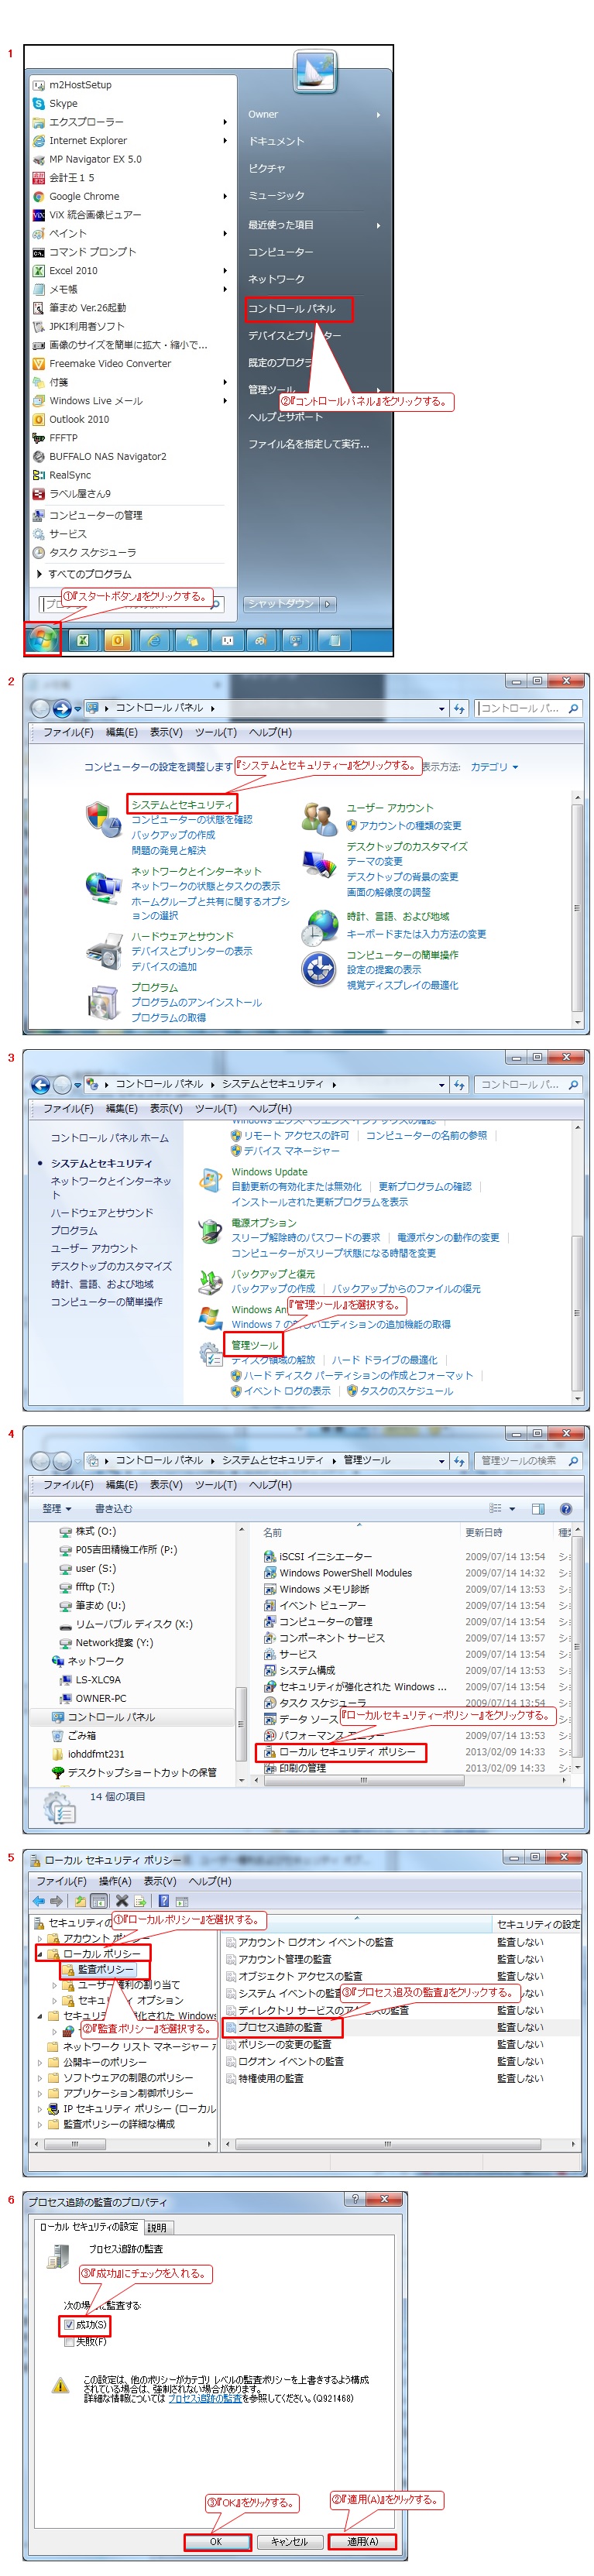
Task: Open コマンド プロンプト from the Start menu
Action: tap(92, 252)
